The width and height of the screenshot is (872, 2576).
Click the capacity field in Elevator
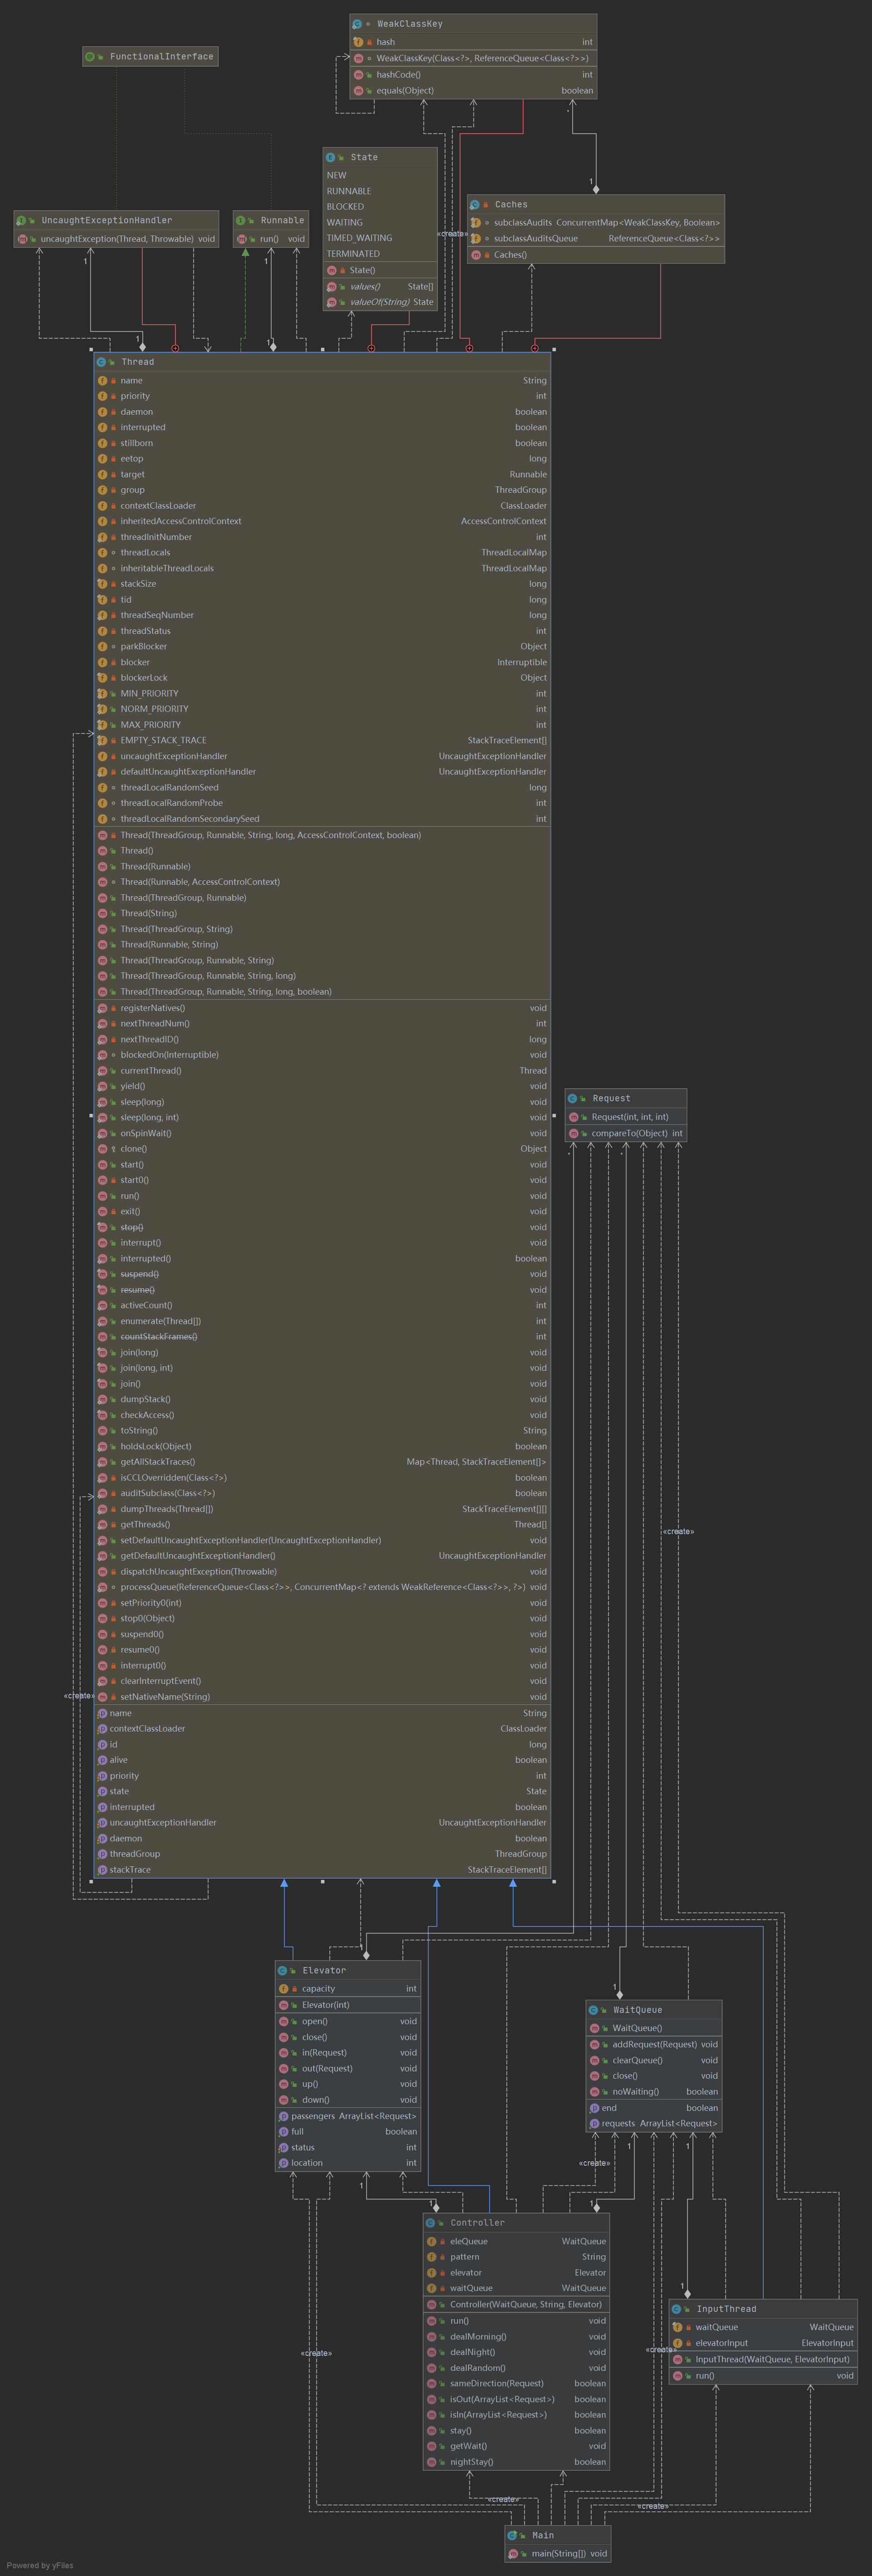pyautogui.click(x=318, y=1989)
